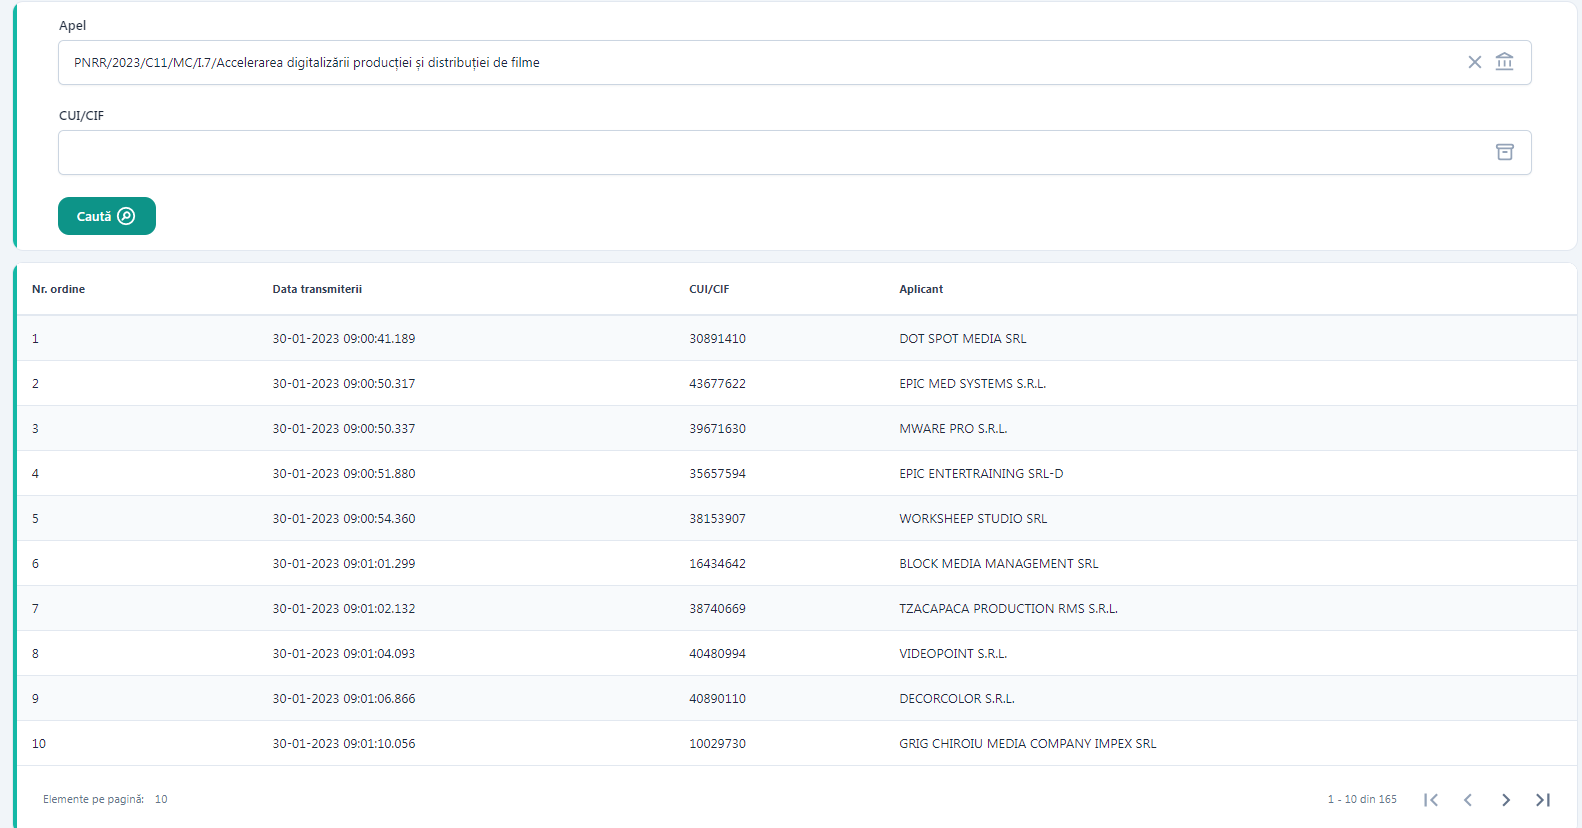
Task: Select VIDEOPOINT S.R.L. applicant
Action: click(953, 653)
